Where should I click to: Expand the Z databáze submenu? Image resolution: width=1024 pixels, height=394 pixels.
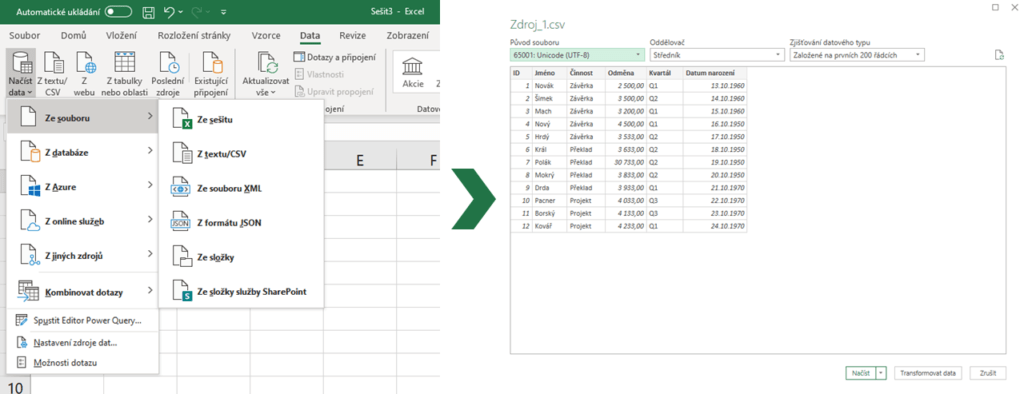coord(82,152)
